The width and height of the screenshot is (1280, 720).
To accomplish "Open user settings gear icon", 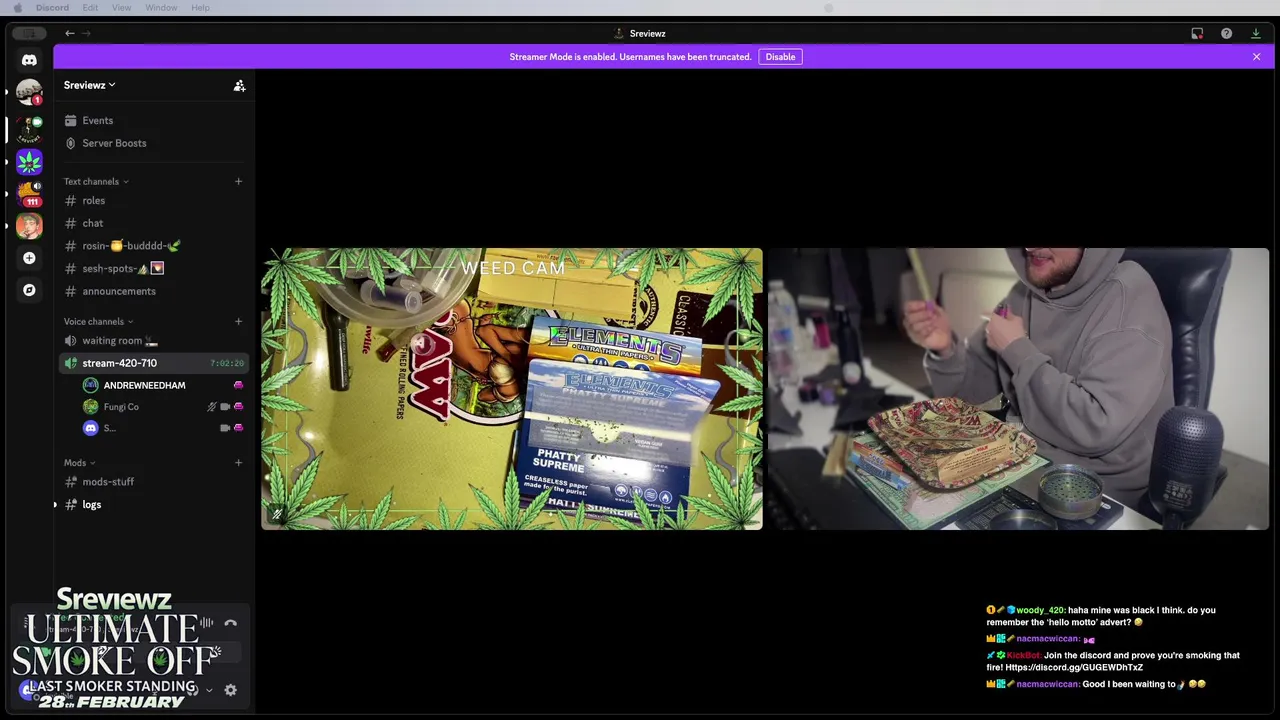I will pyautogui.click(x=230, y=690).
